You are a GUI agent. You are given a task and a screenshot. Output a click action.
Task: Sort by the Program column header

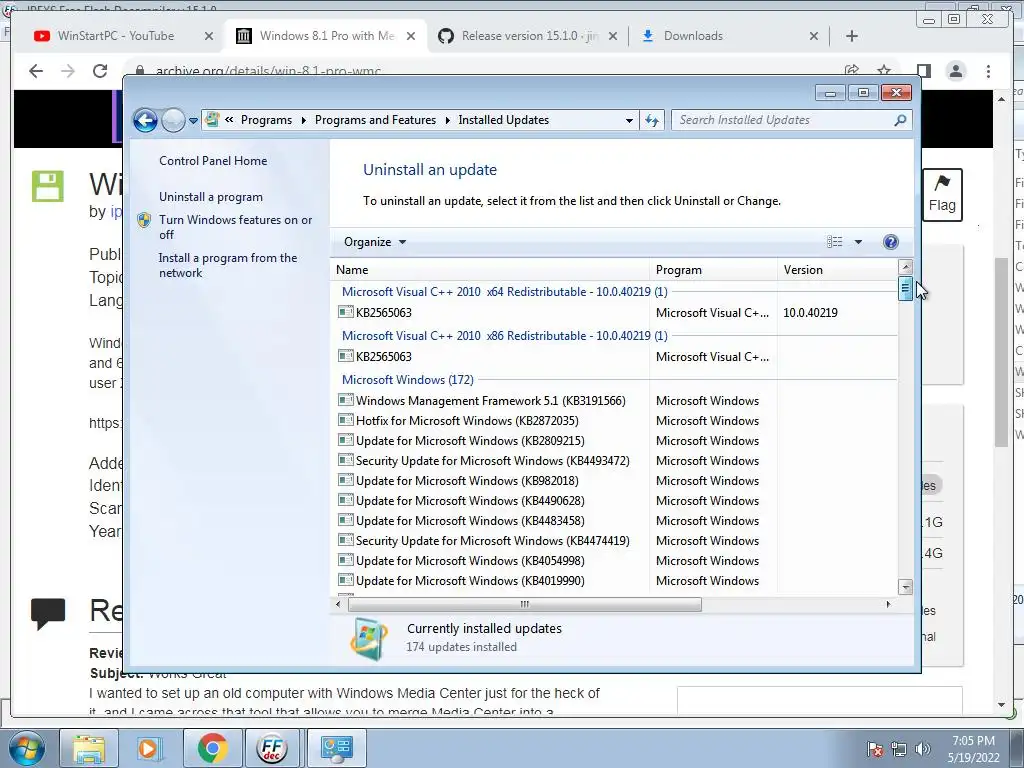[713, 270]
